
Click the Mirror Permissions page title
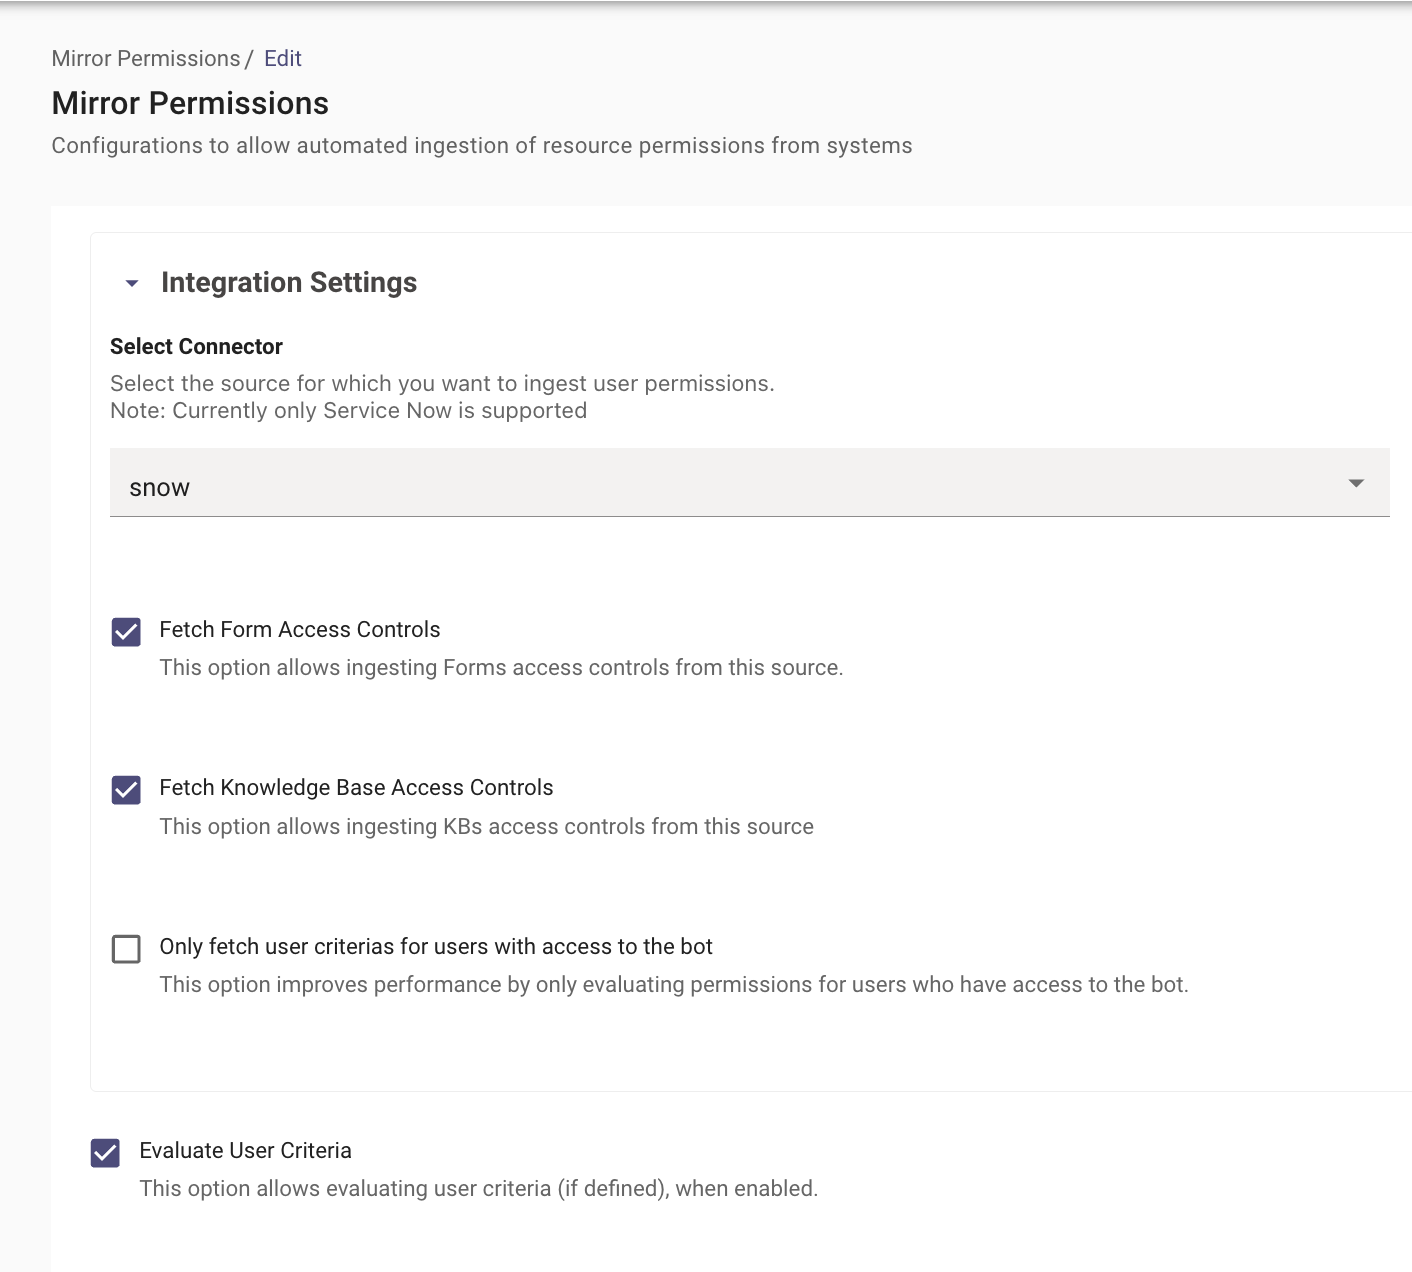(x=190, y=103)
